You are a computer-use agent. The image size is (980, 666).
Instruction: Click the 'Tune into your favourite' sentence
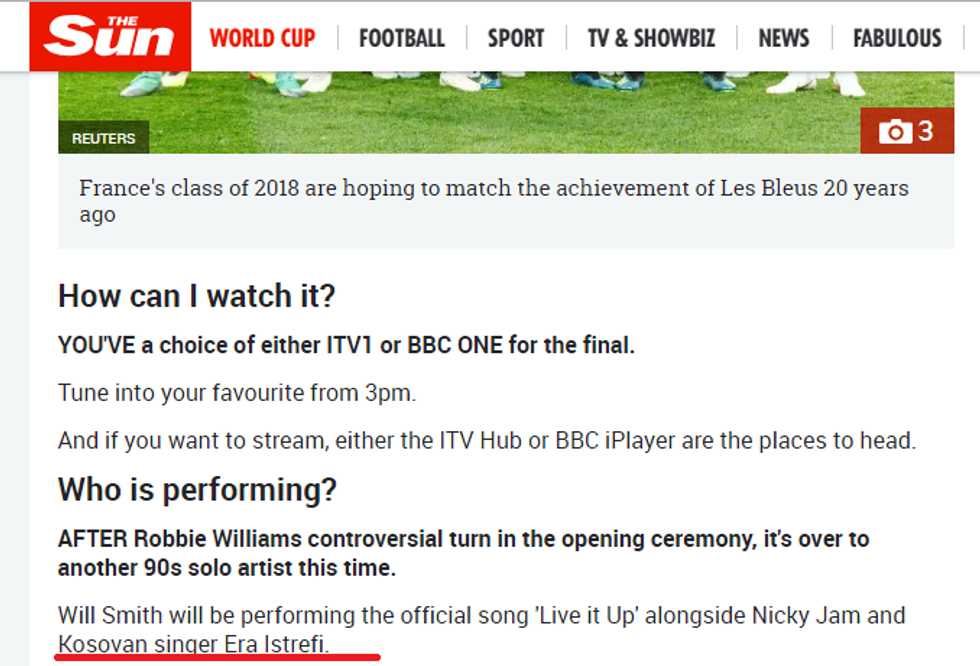pos(236,392)
